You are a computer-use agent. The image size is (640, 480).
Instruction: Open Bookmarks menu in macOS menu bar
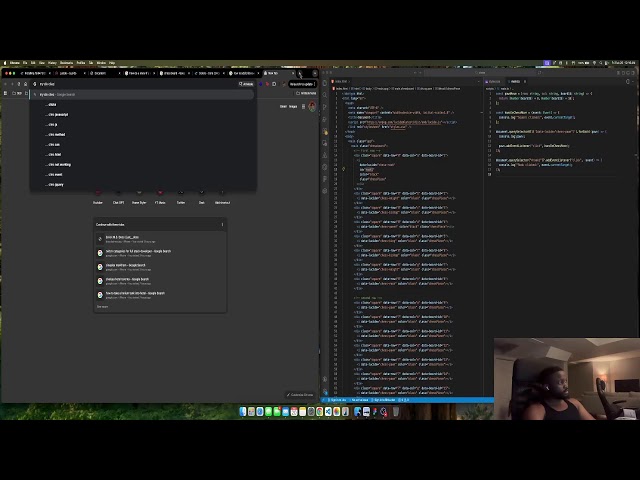[66, 63]
